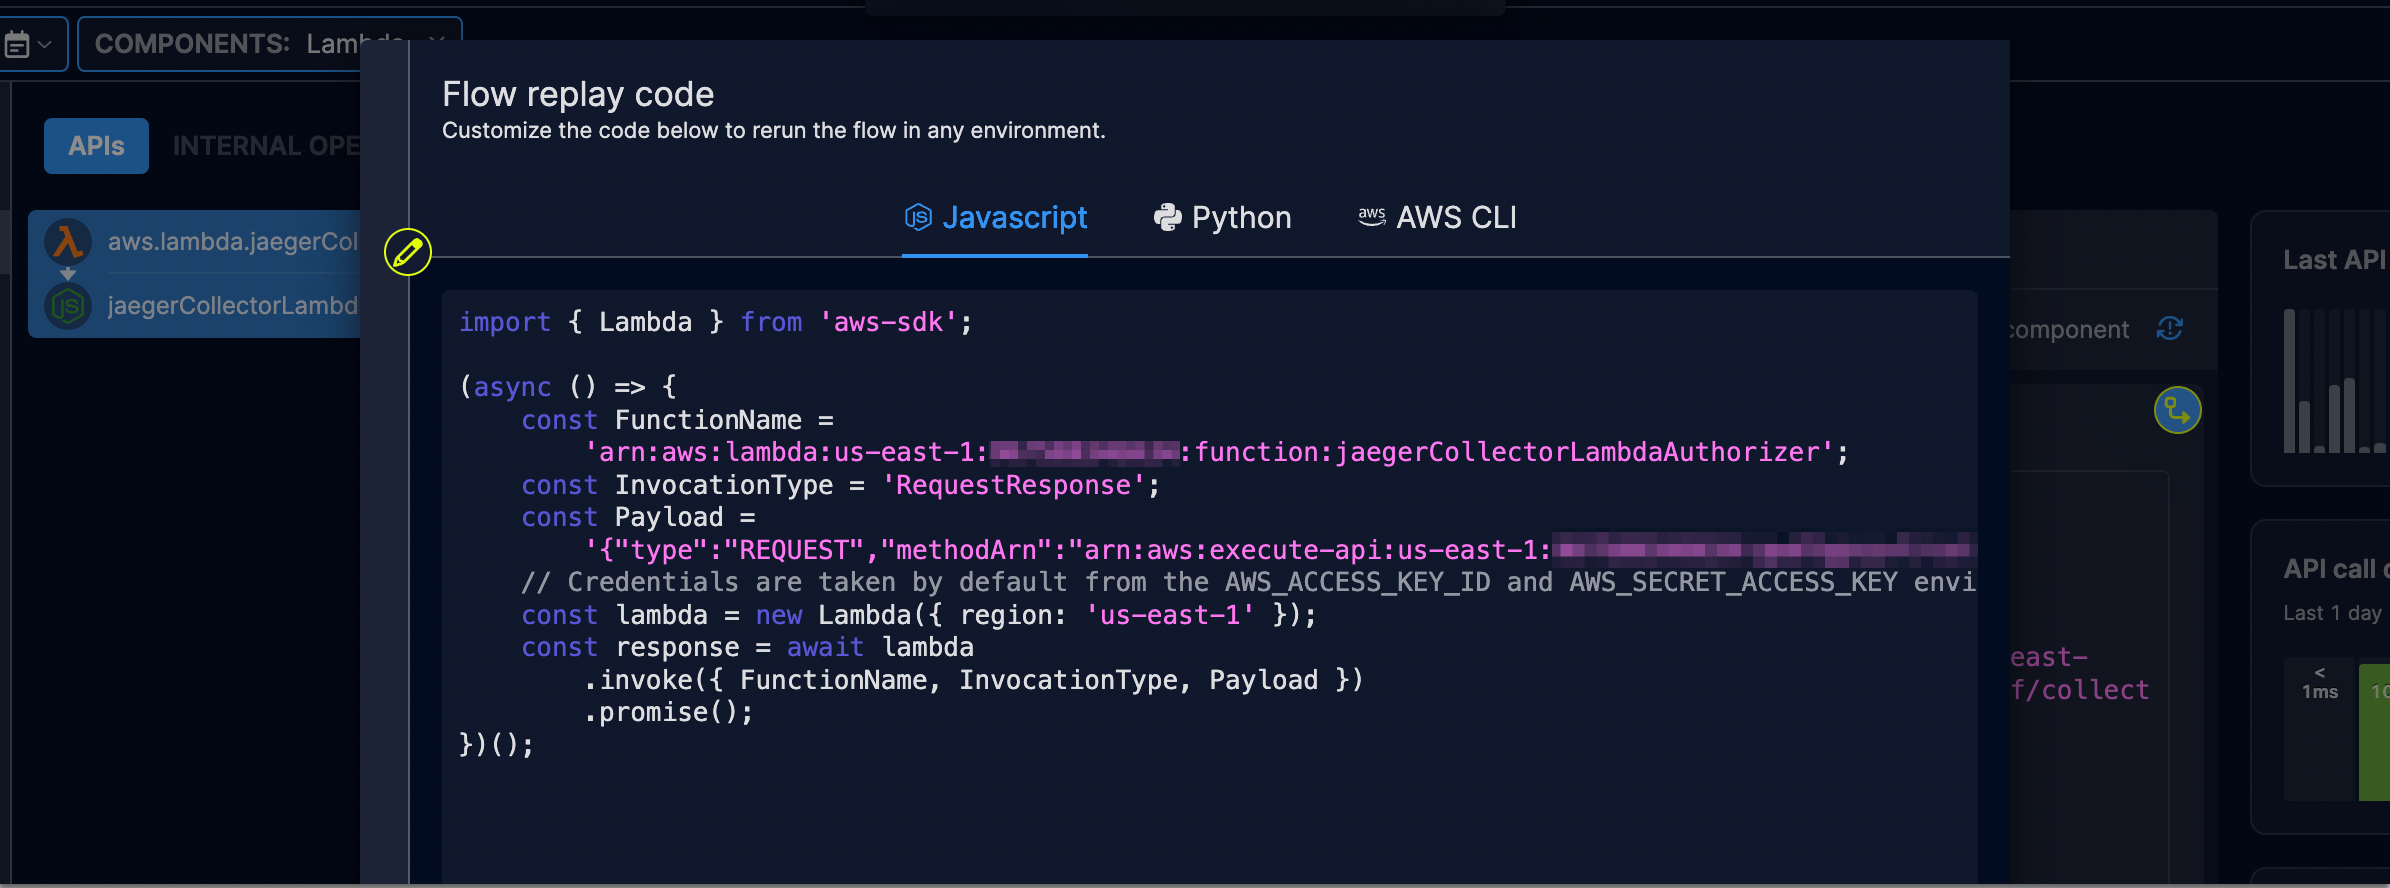2390x888 pixels.
Task: Click the JS icon on Javascript tab
Action: (x=918, y=217)
